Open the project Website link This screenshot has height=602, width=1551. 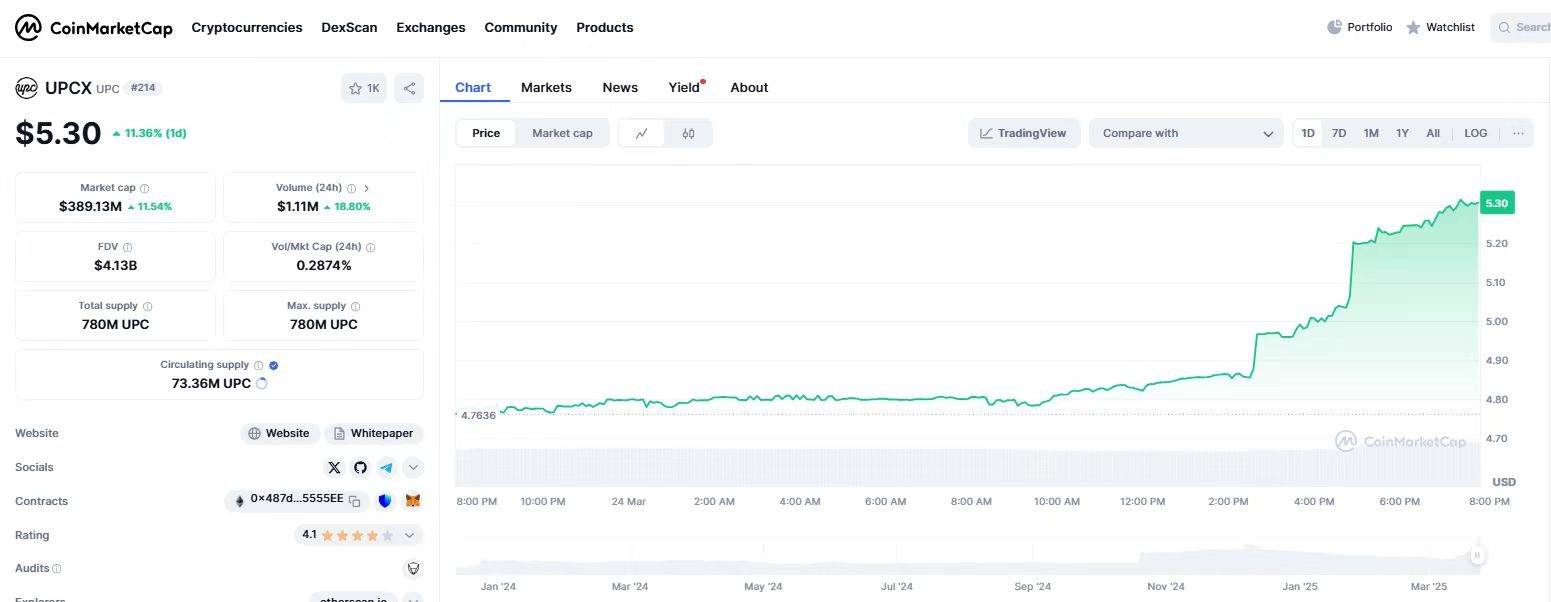280,433
